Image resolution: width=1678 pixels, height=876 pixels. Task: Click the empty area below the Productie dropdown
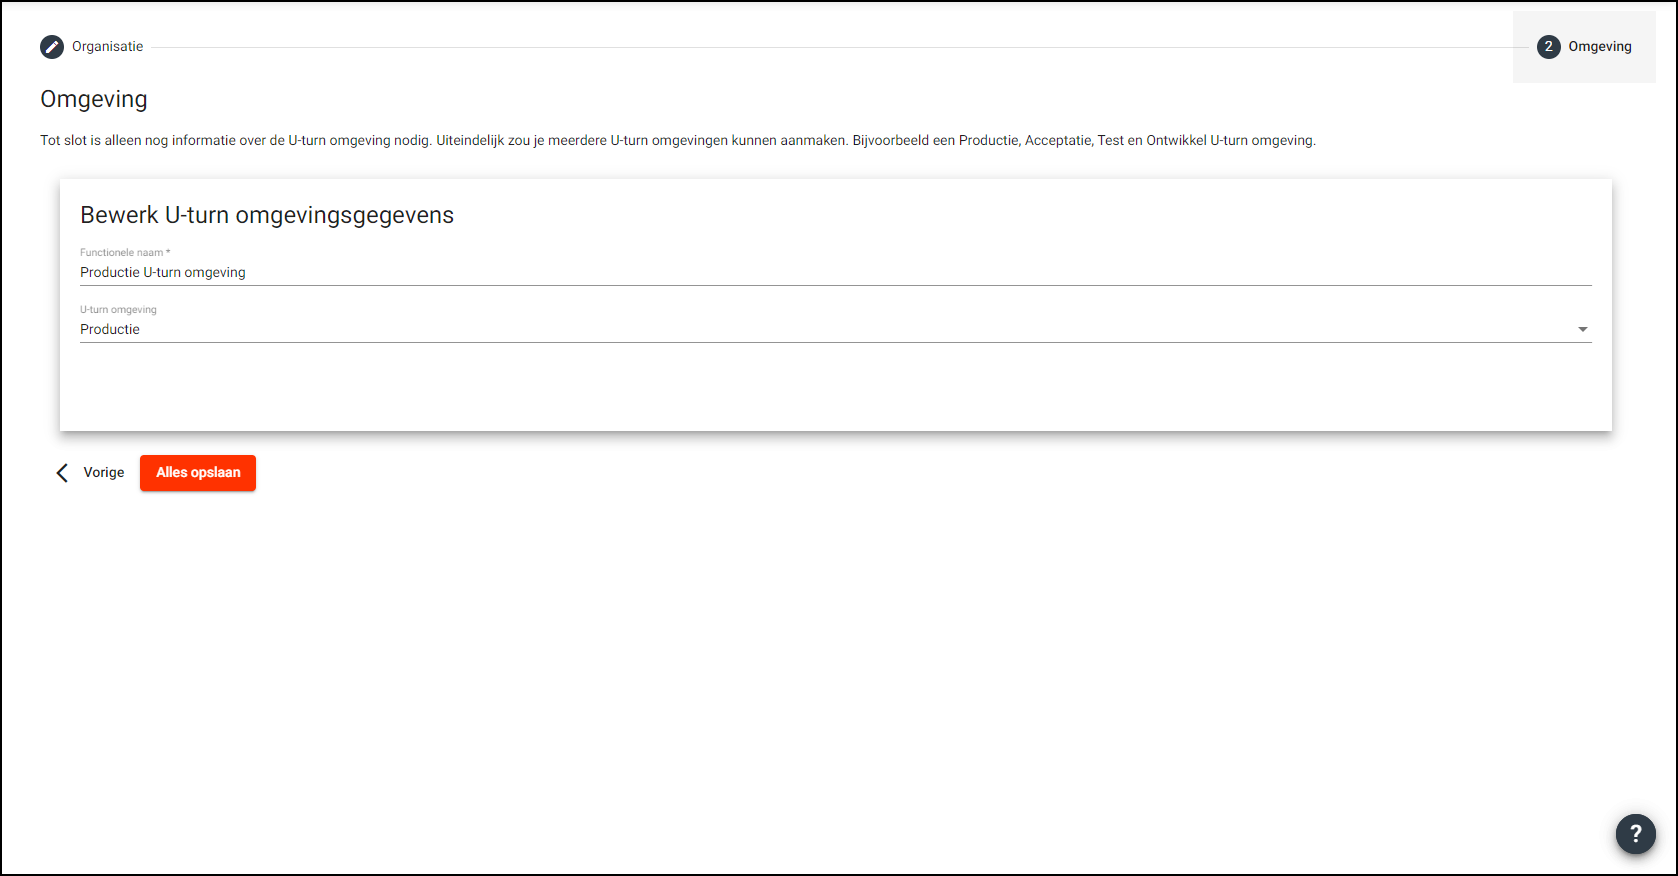click(x=835, y=388)
